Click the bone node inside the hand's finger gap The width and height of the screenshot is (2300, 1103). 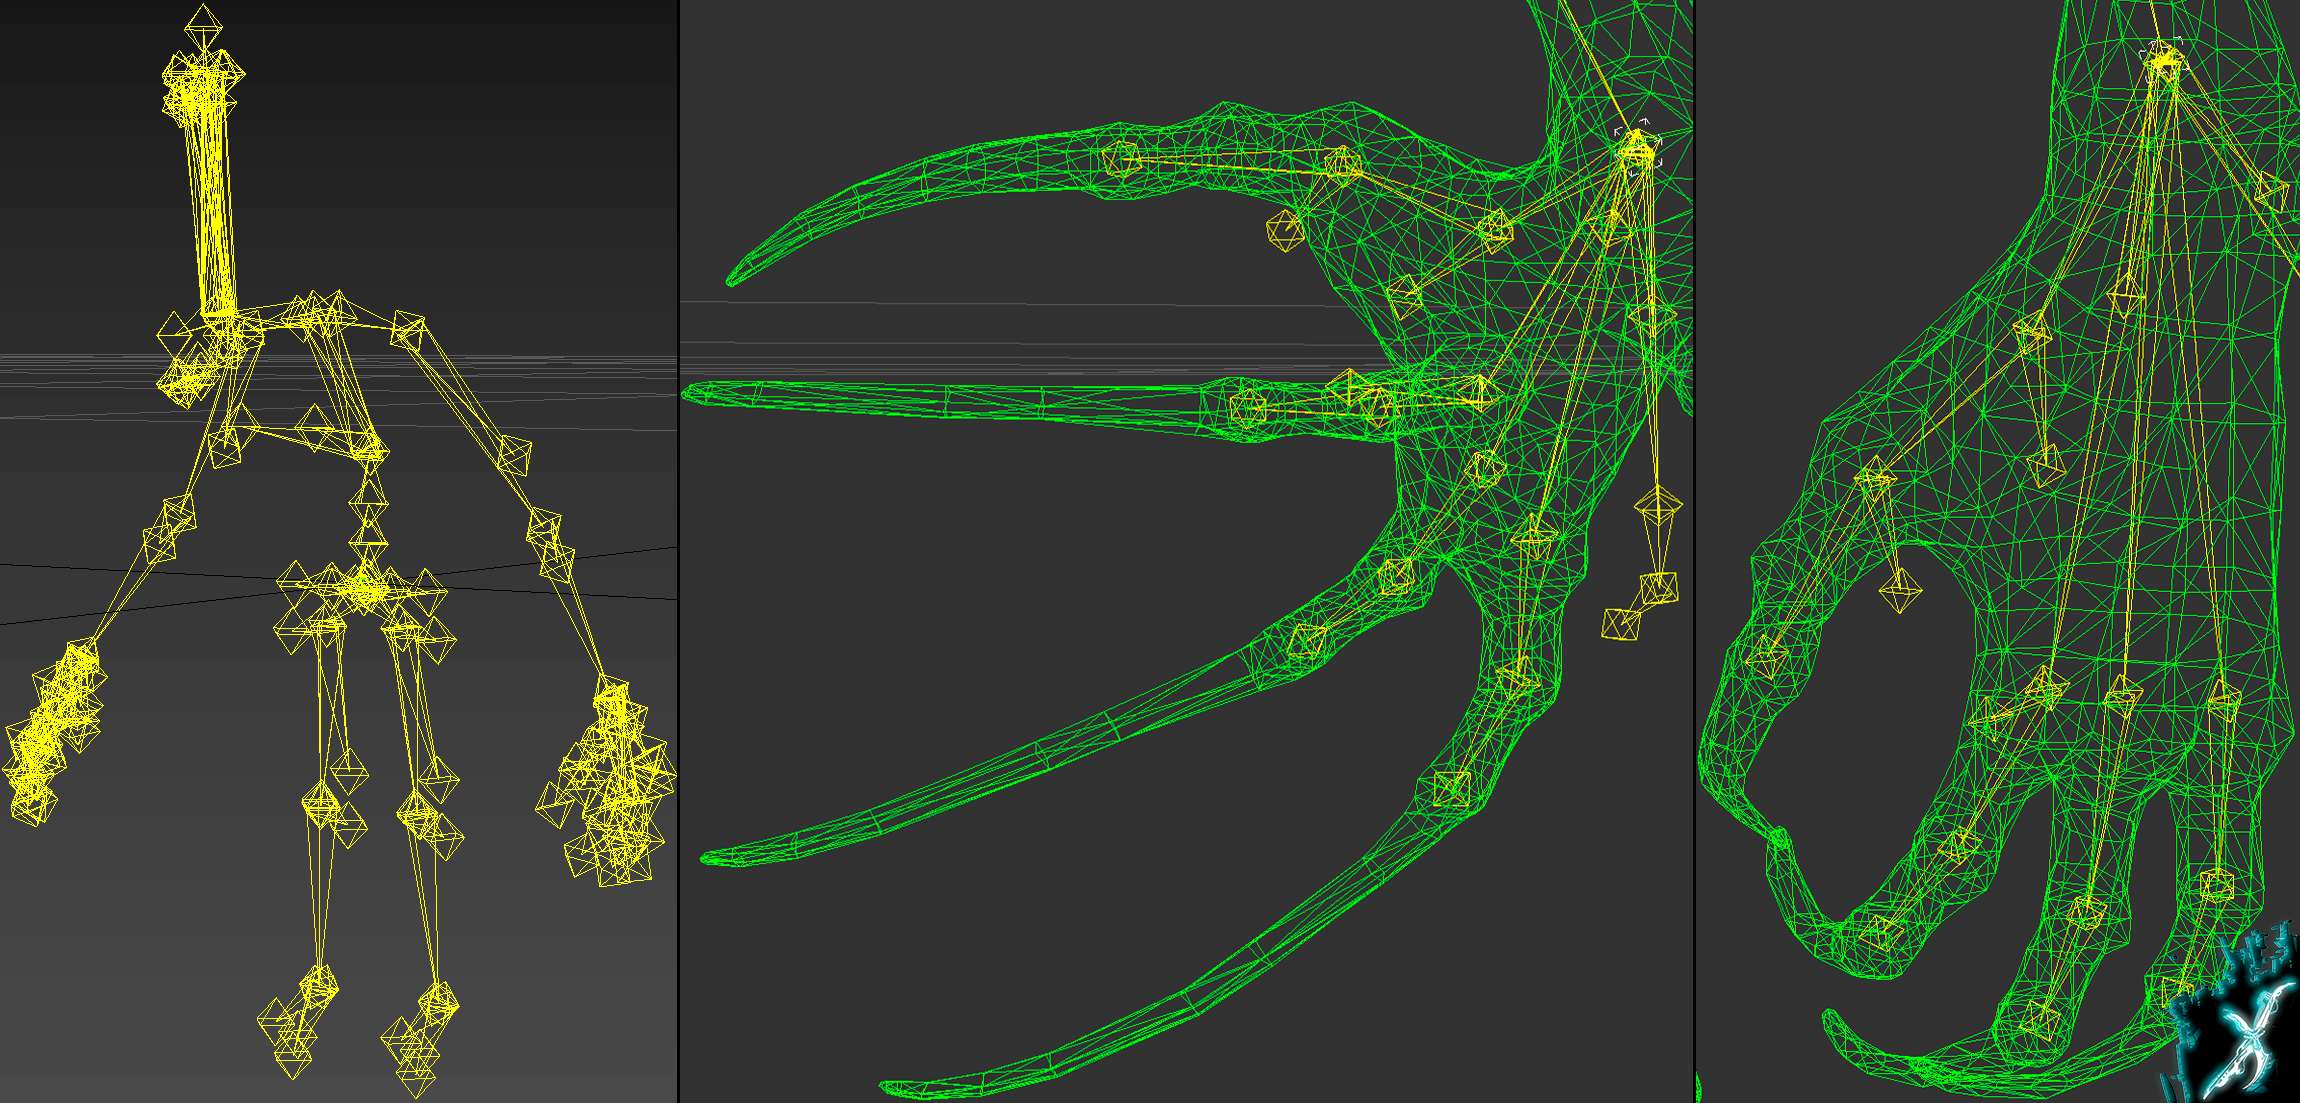point(1900,590)
